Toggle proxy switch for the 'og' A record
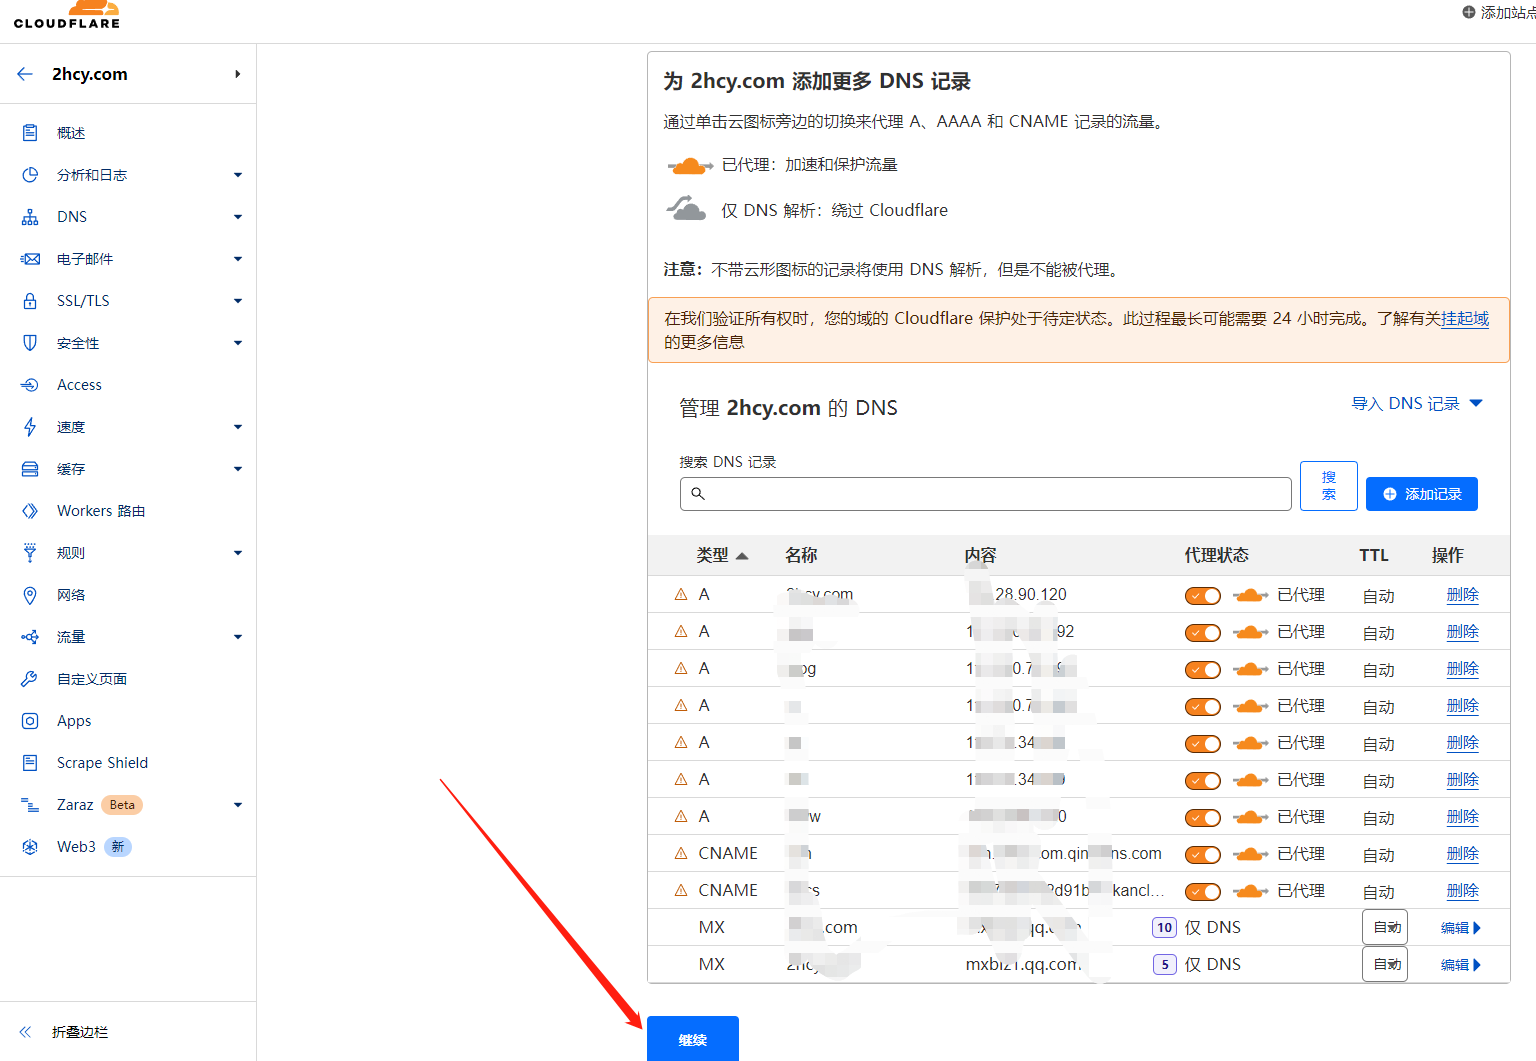This screenshot has height=1061, width=1536. 1203,670
